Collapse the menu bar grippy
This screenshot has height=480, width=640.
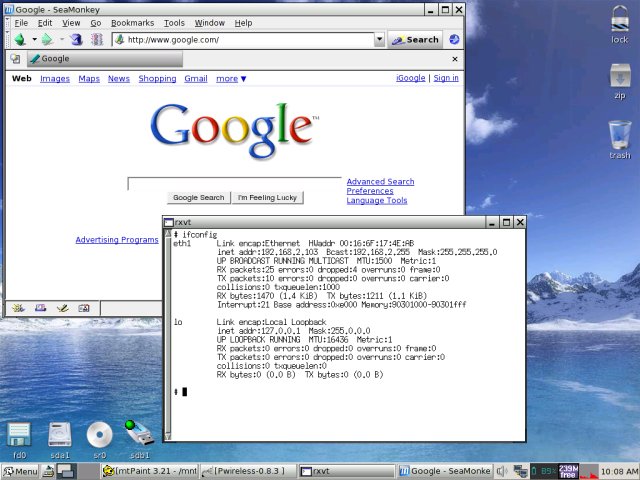click(7, 23)
